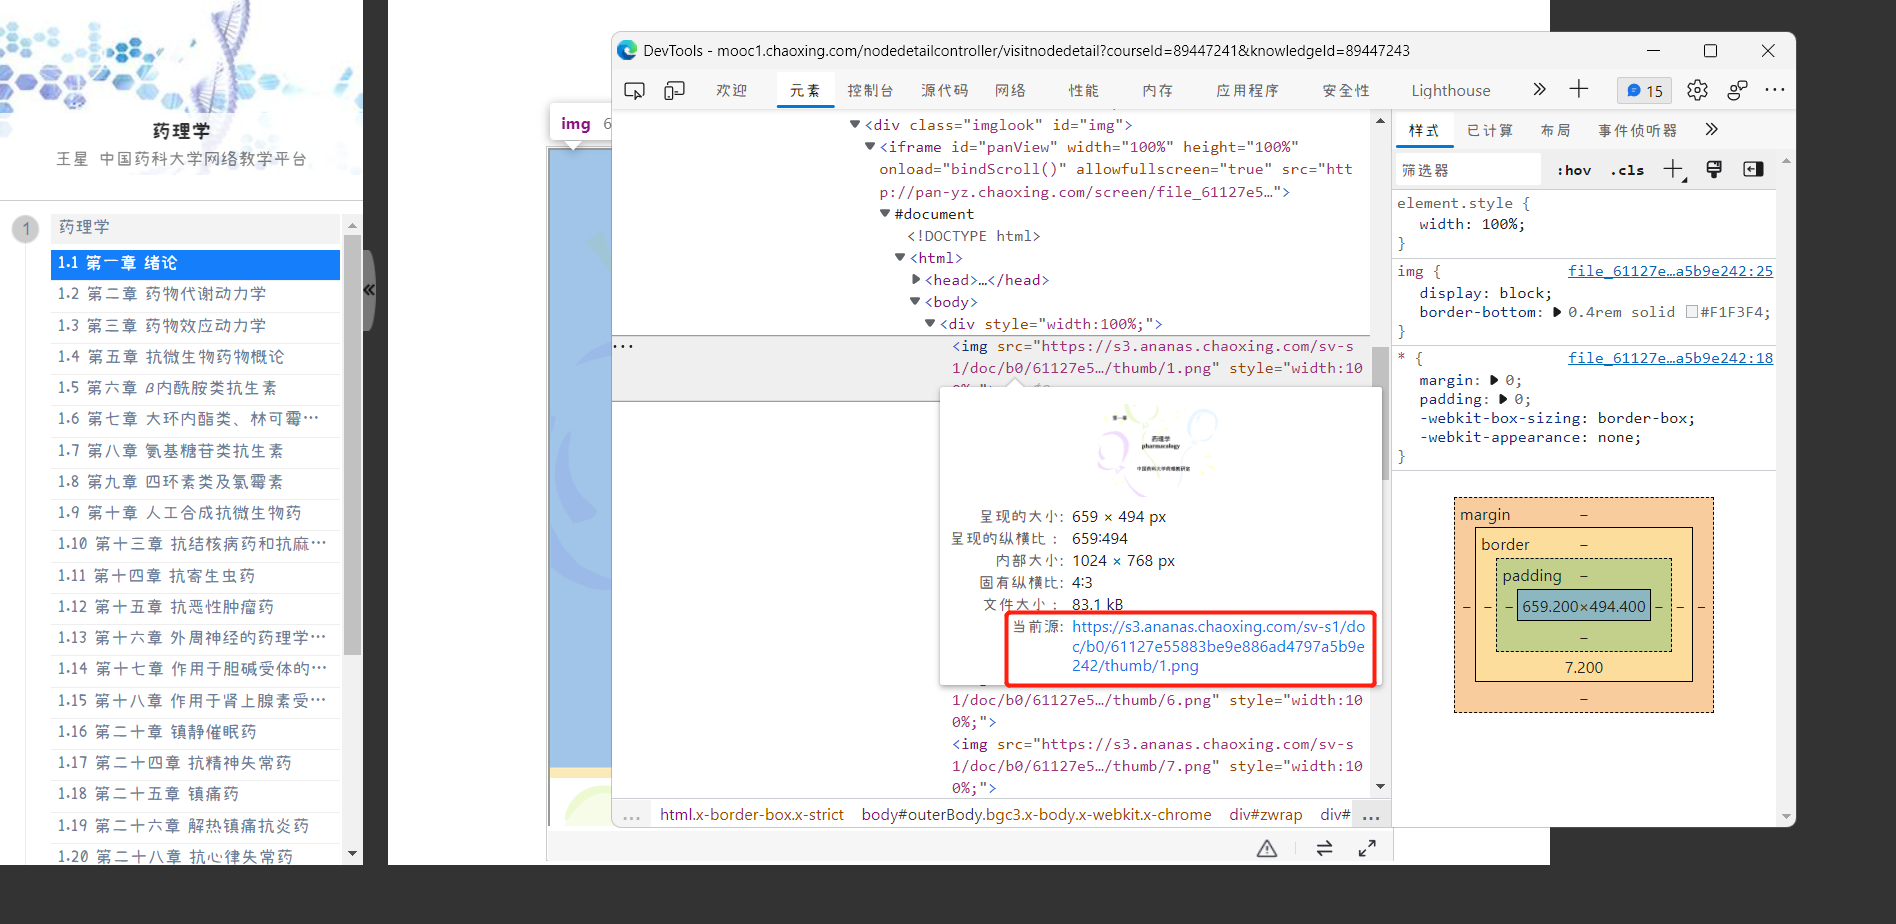Click the new style rule plus icon

tap(1674, 170)
